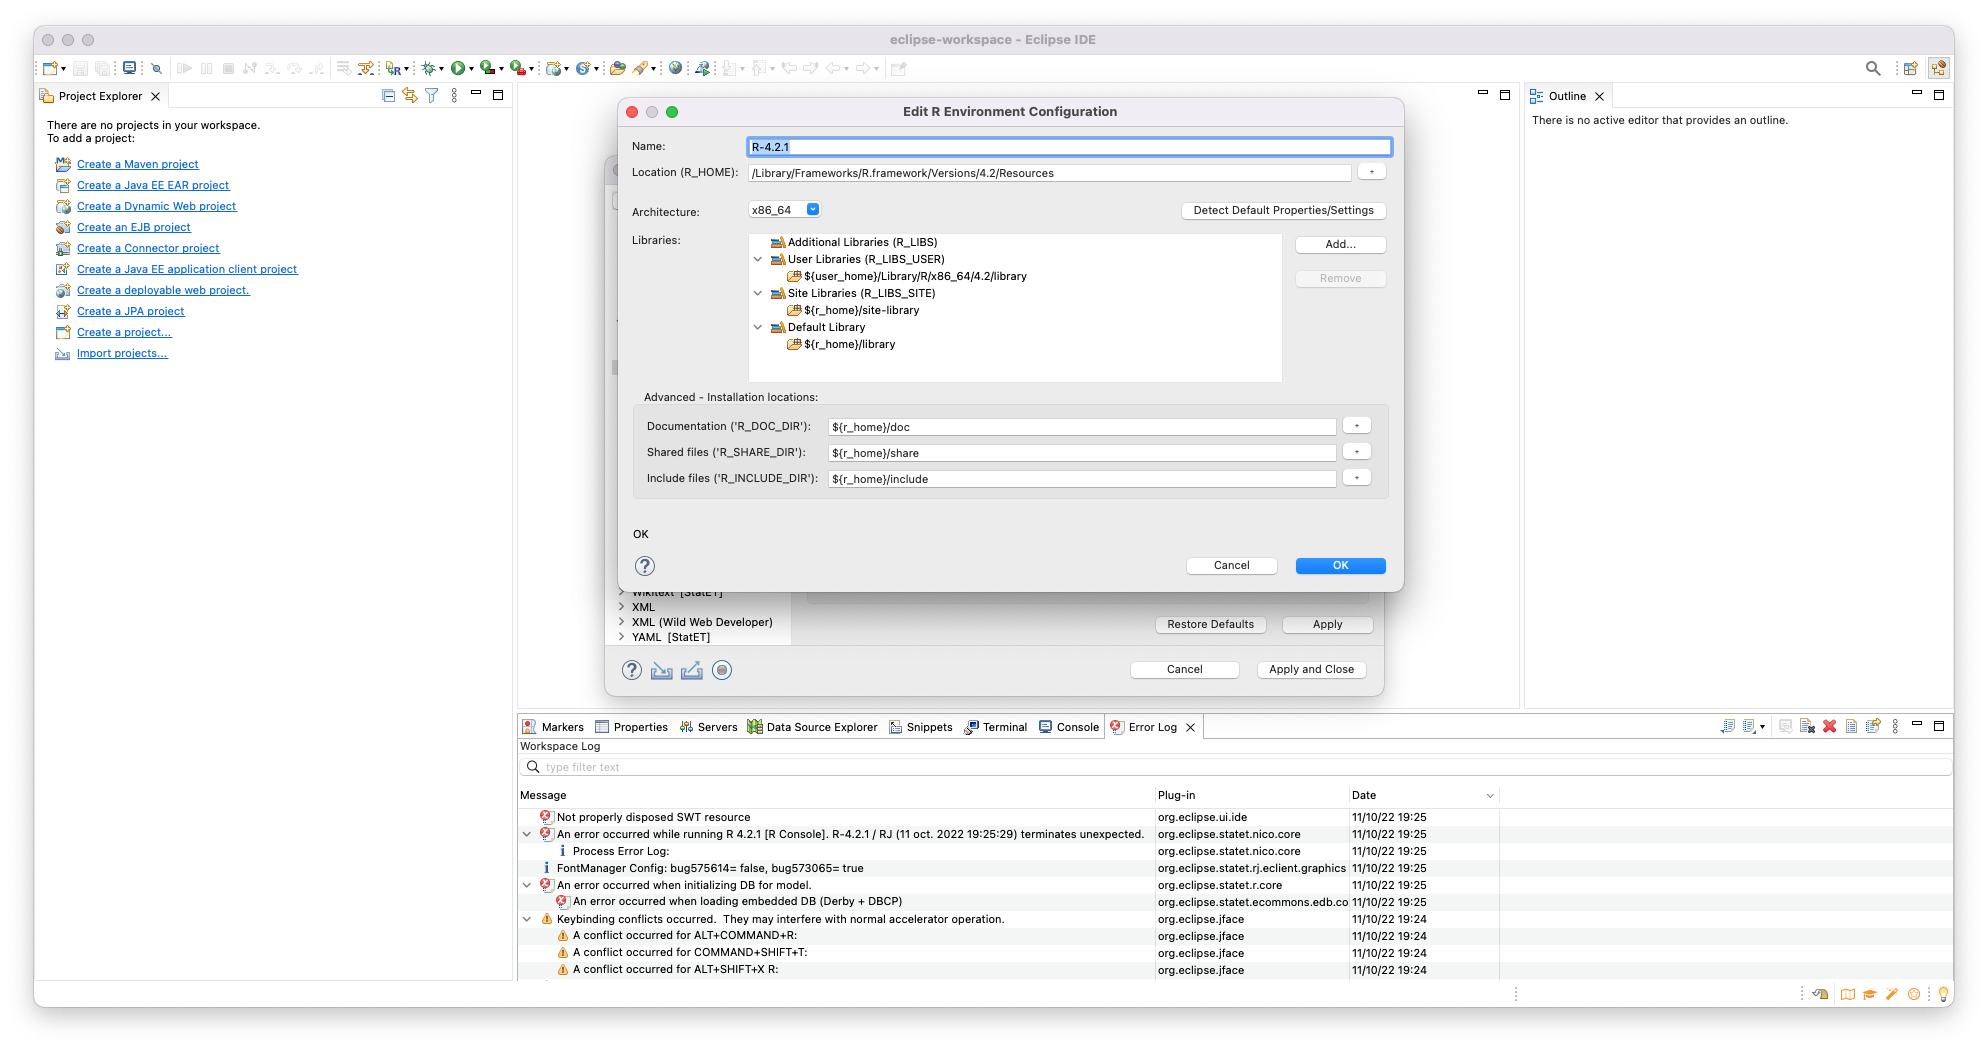Open a Terminal from main toolbar
This screenshot has width=1988, height=1049.
point(129,68)
